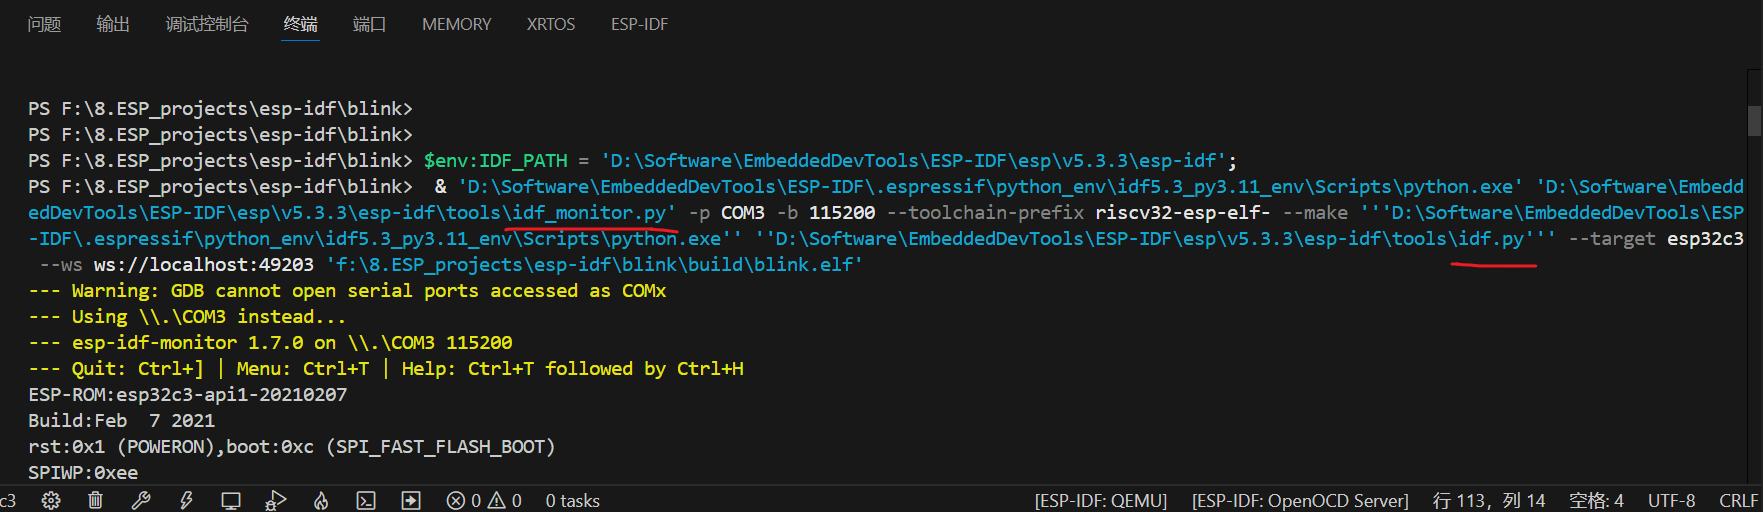
Task: Click the terminal scrollbar thumb
Action: tap(1754, 120)
